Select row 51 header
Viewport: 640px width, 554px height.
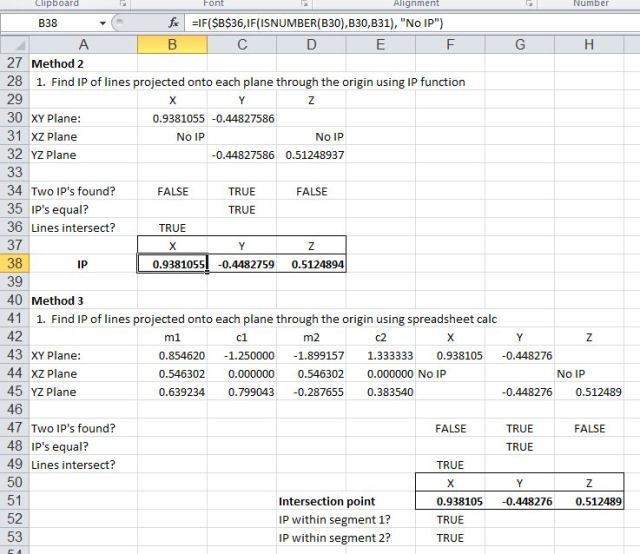tap(14, 501)
